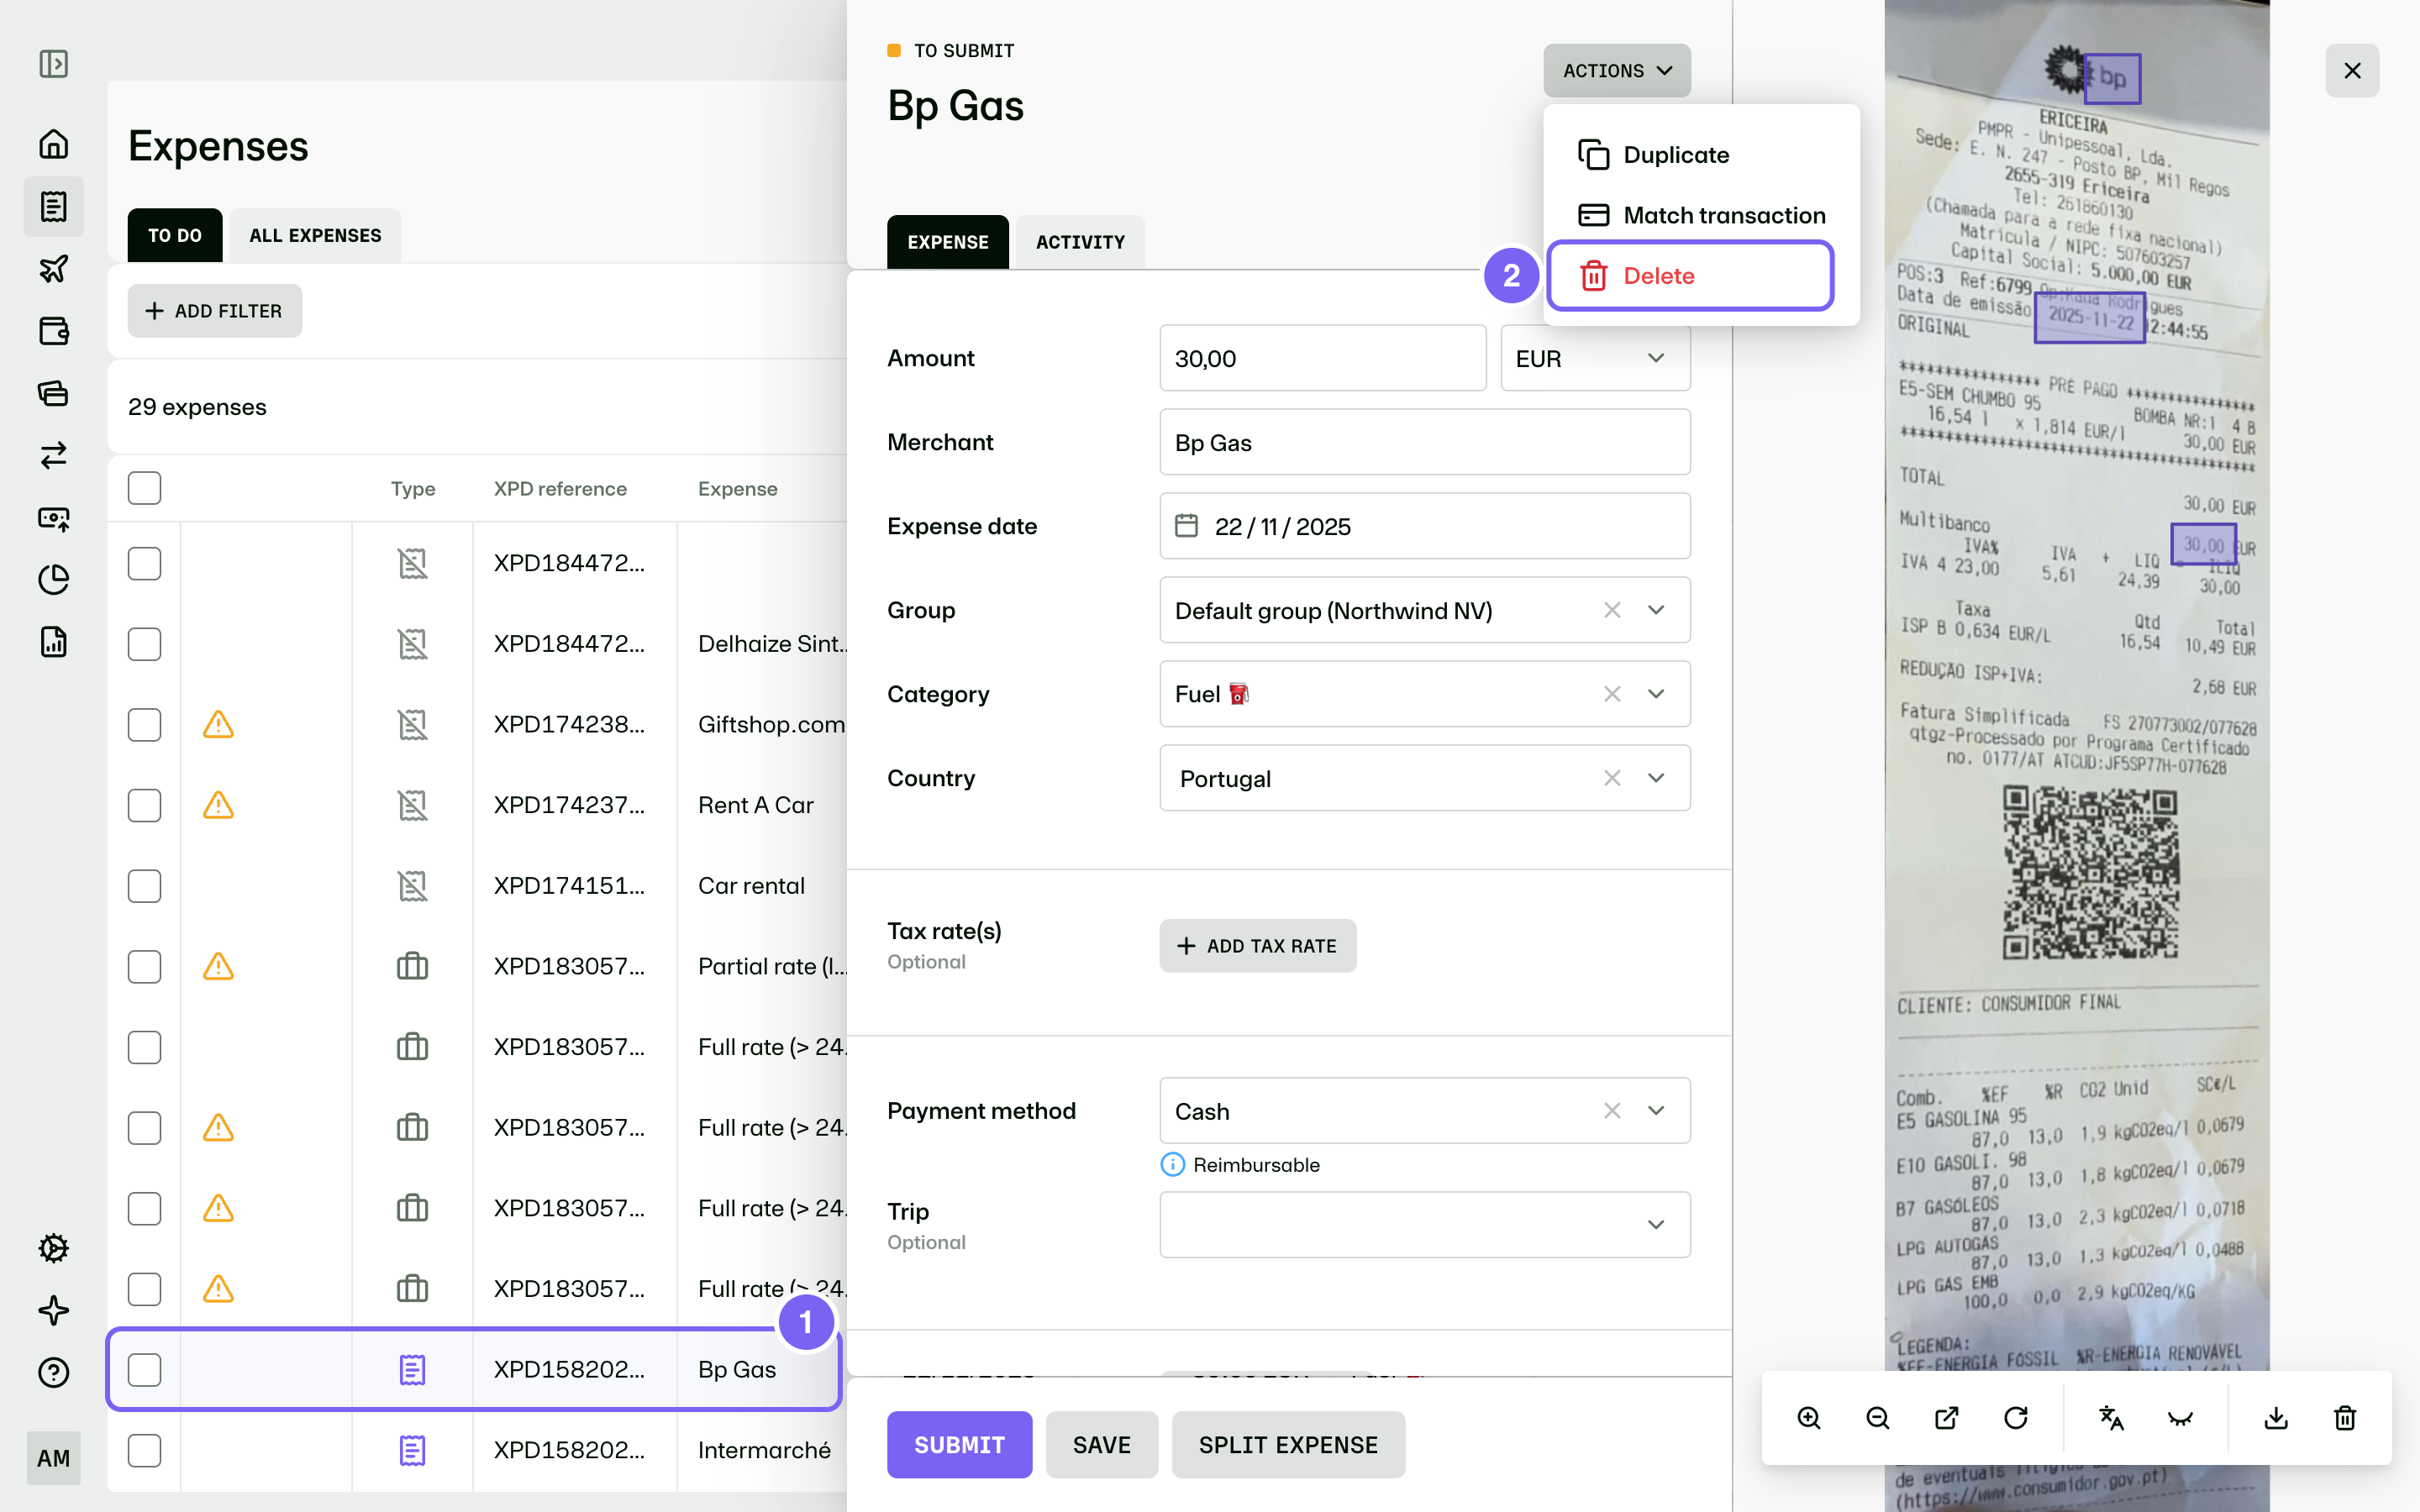Tick the checkbox for Bp Gas row
The image size is (2420, 1512).
(144, 1370)
